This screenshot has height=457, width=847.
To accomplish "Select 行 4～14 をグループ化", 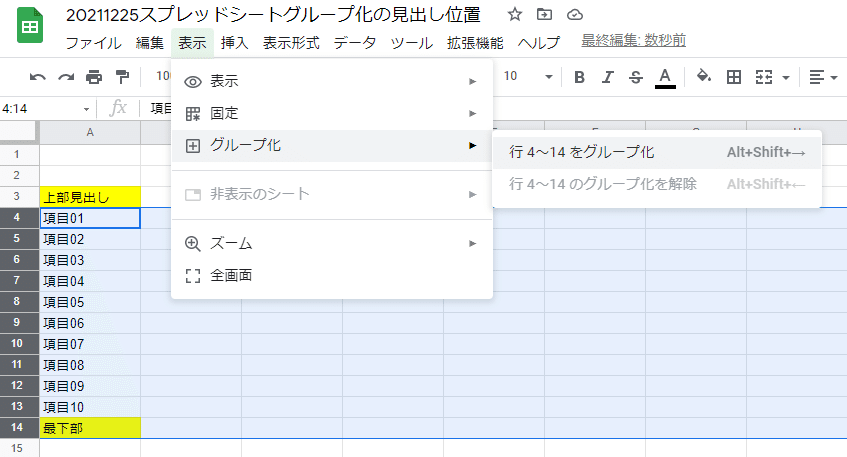I will [657, 152].
